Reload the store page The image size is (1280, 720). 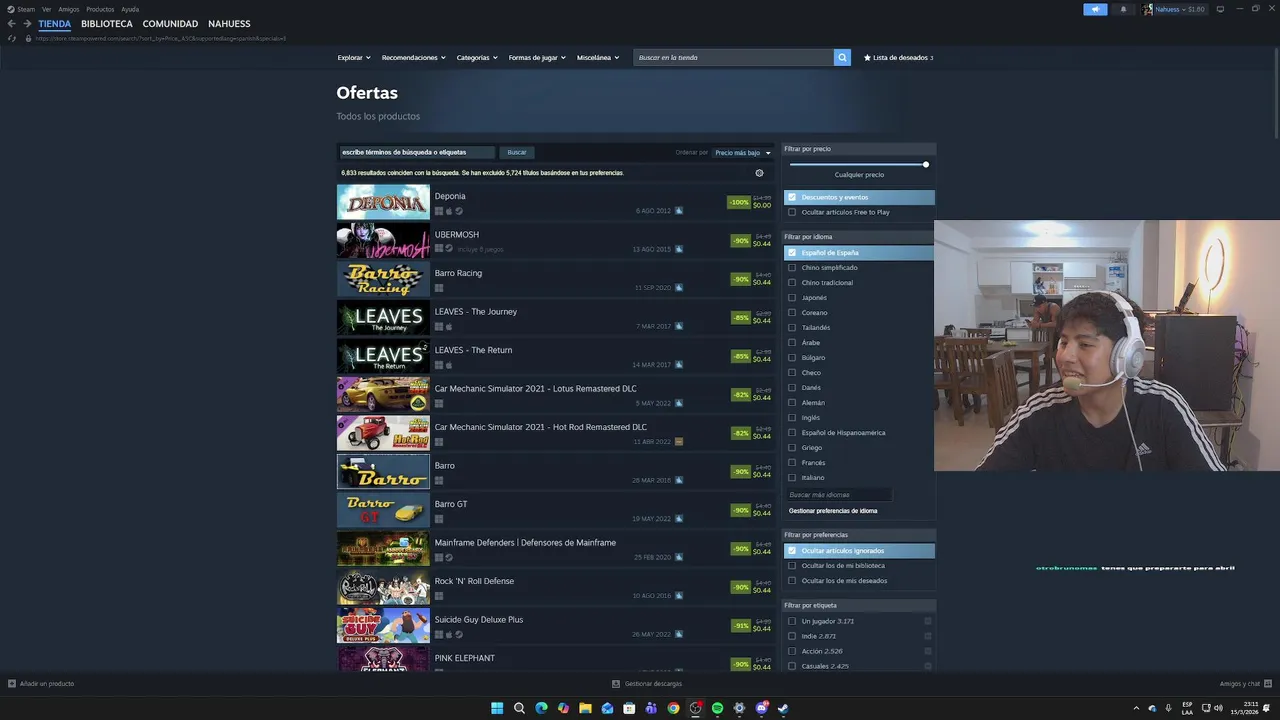tap(12, 38)
